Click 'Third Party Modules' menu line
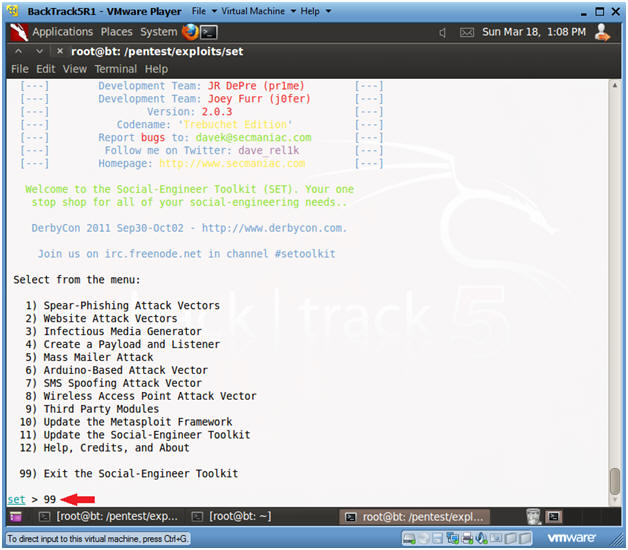This screenshot has width=628, height=550. pyautogui.click(x=92, y=409)
